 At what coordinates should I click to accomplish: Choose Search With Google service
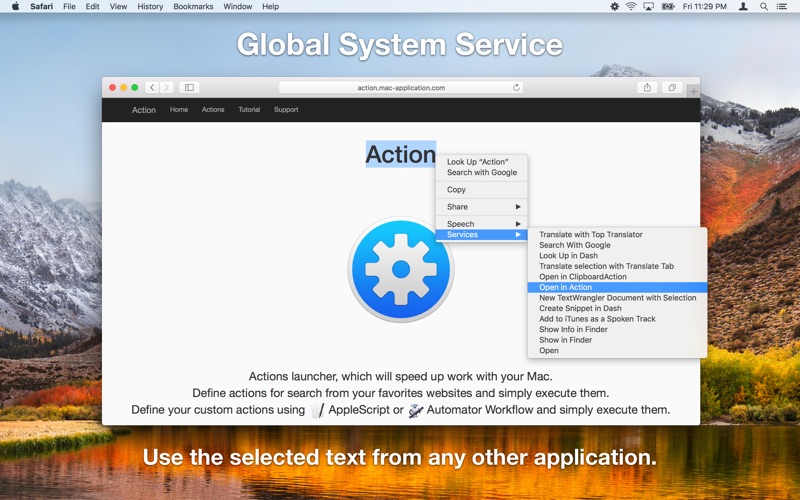point(618,245)
